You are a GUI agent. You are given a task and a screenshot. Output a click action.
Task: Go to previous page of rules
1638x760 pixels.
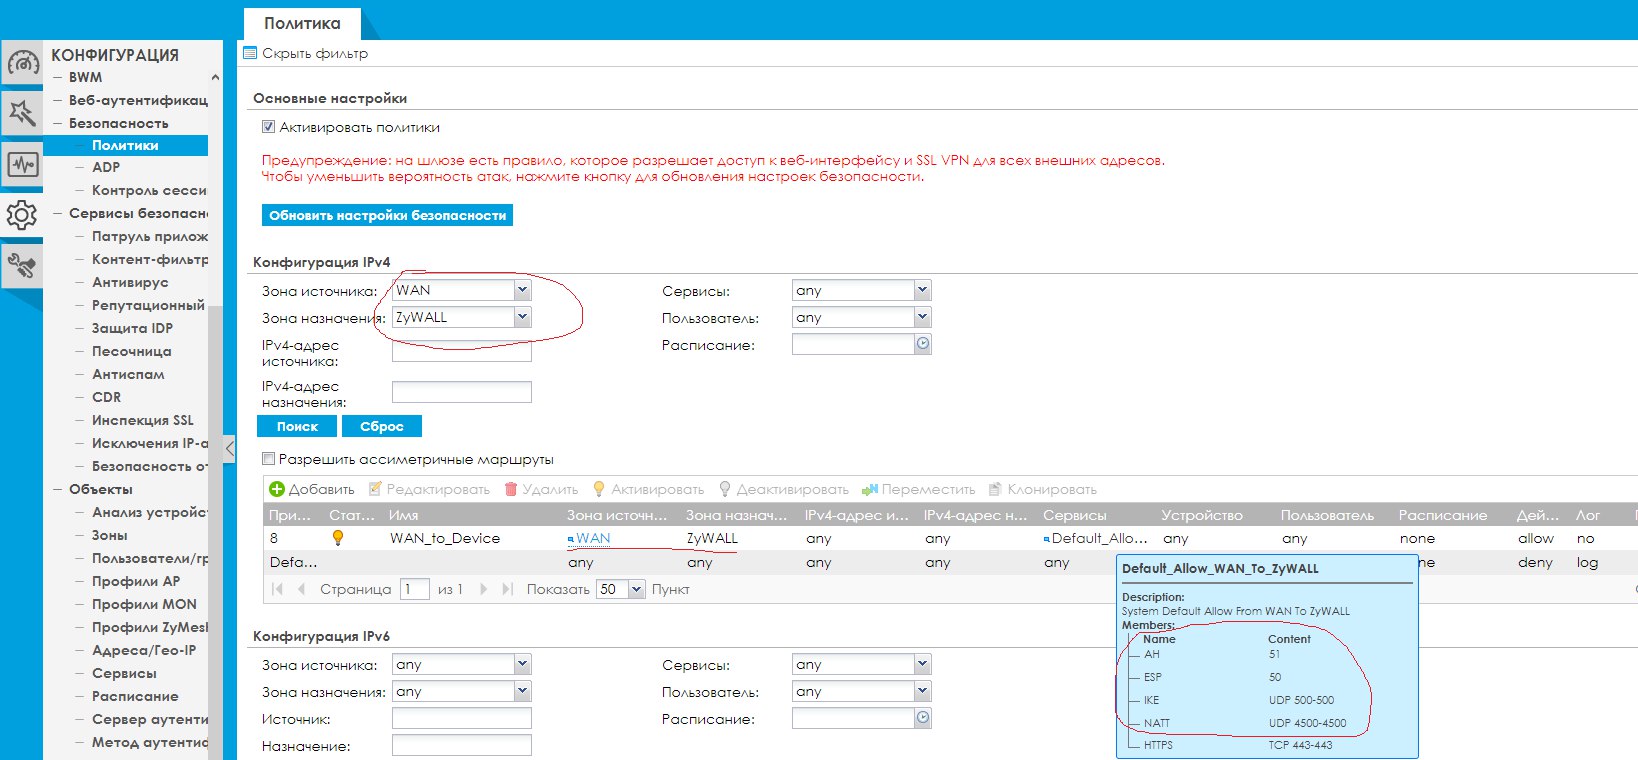pyautogui.click(x=302, y=589)
